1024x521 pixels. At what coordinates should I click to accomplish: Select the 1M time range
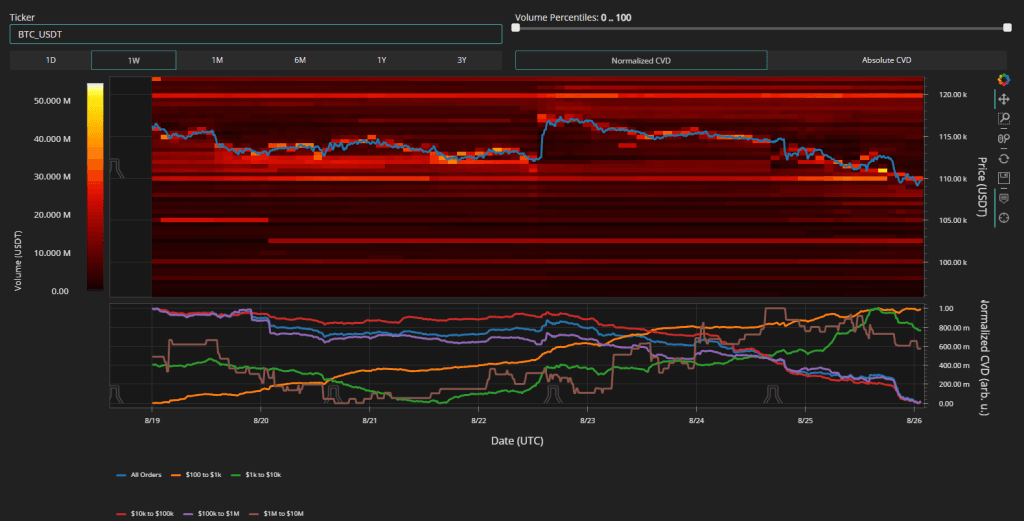coord(217,60)
